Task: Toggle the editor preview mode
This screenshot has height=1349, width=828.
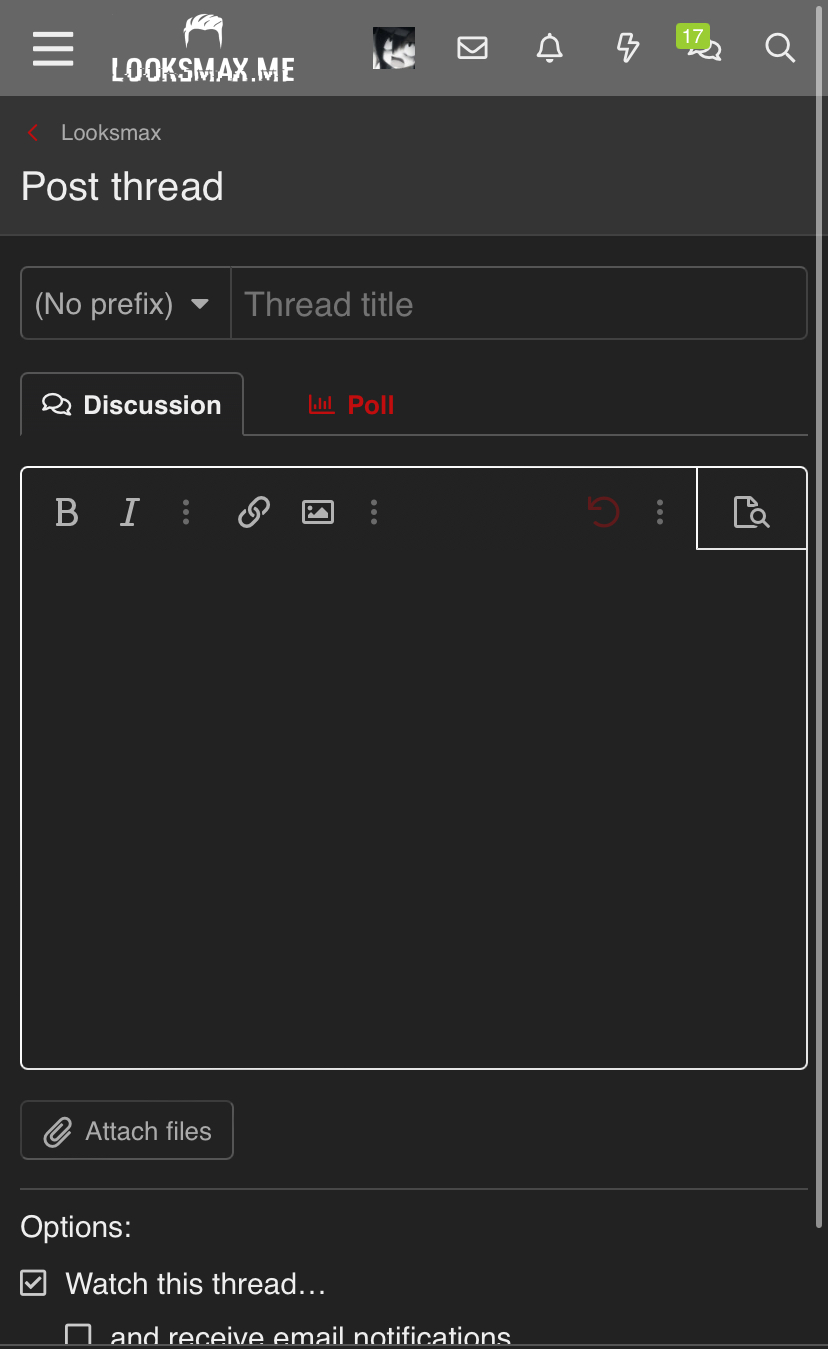Action: pyautogui.click(x=751, y=512)
